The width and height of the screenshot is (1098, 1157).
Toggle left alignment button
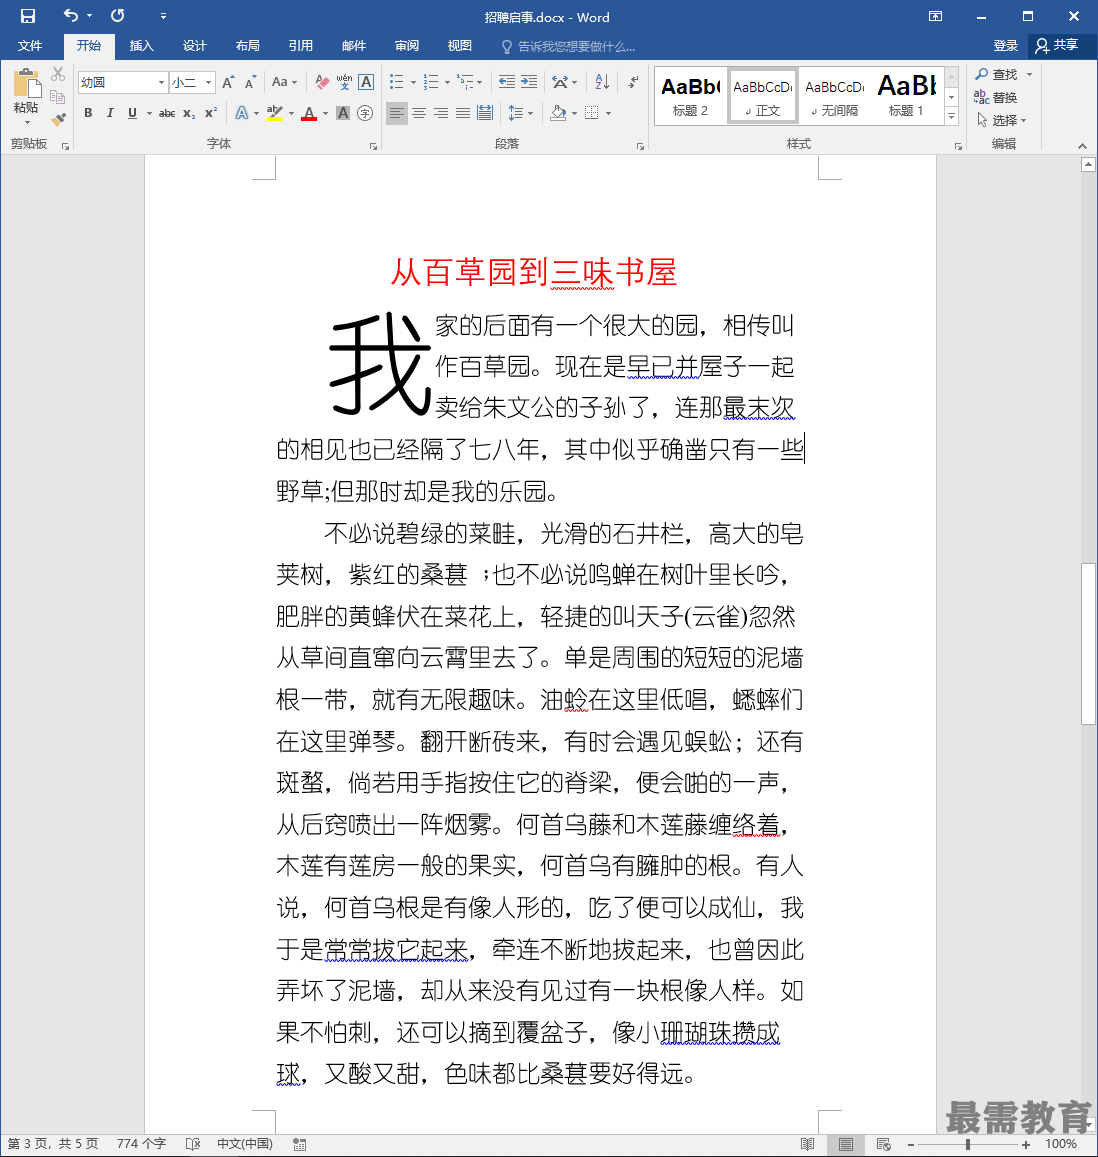(x=397, y=114)
